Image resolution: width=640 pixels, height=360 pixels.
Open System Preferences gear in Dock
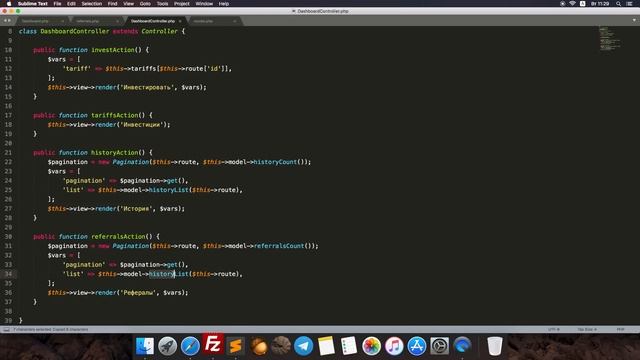pyautogui.click(x=440, y=346)
